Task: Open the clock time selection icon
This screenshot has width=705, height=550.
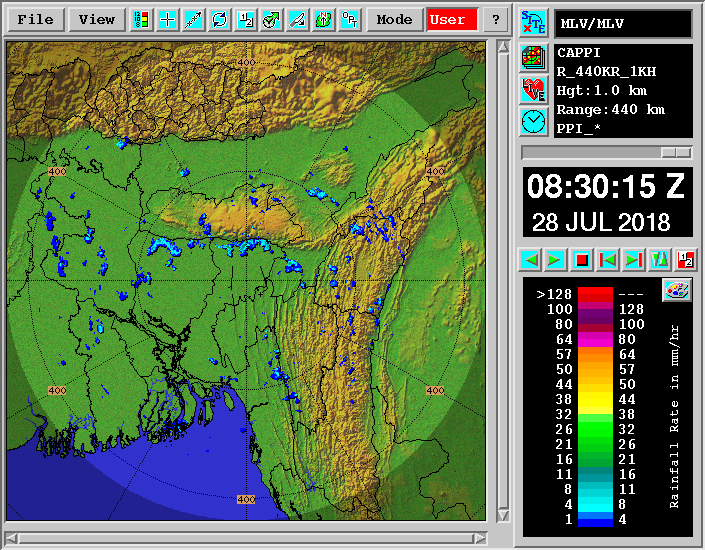Action: pyautogui.click(x=533, y=122)
